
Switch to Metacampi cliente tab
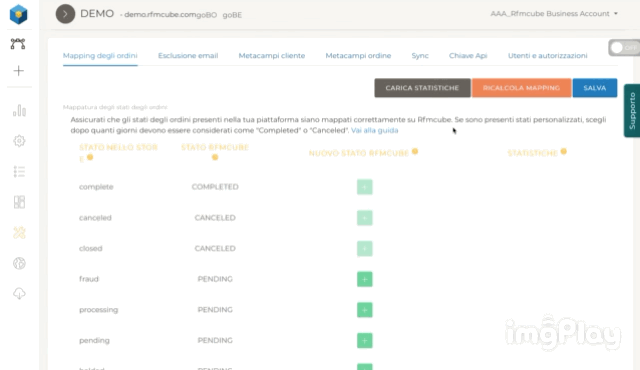(272, 55)
